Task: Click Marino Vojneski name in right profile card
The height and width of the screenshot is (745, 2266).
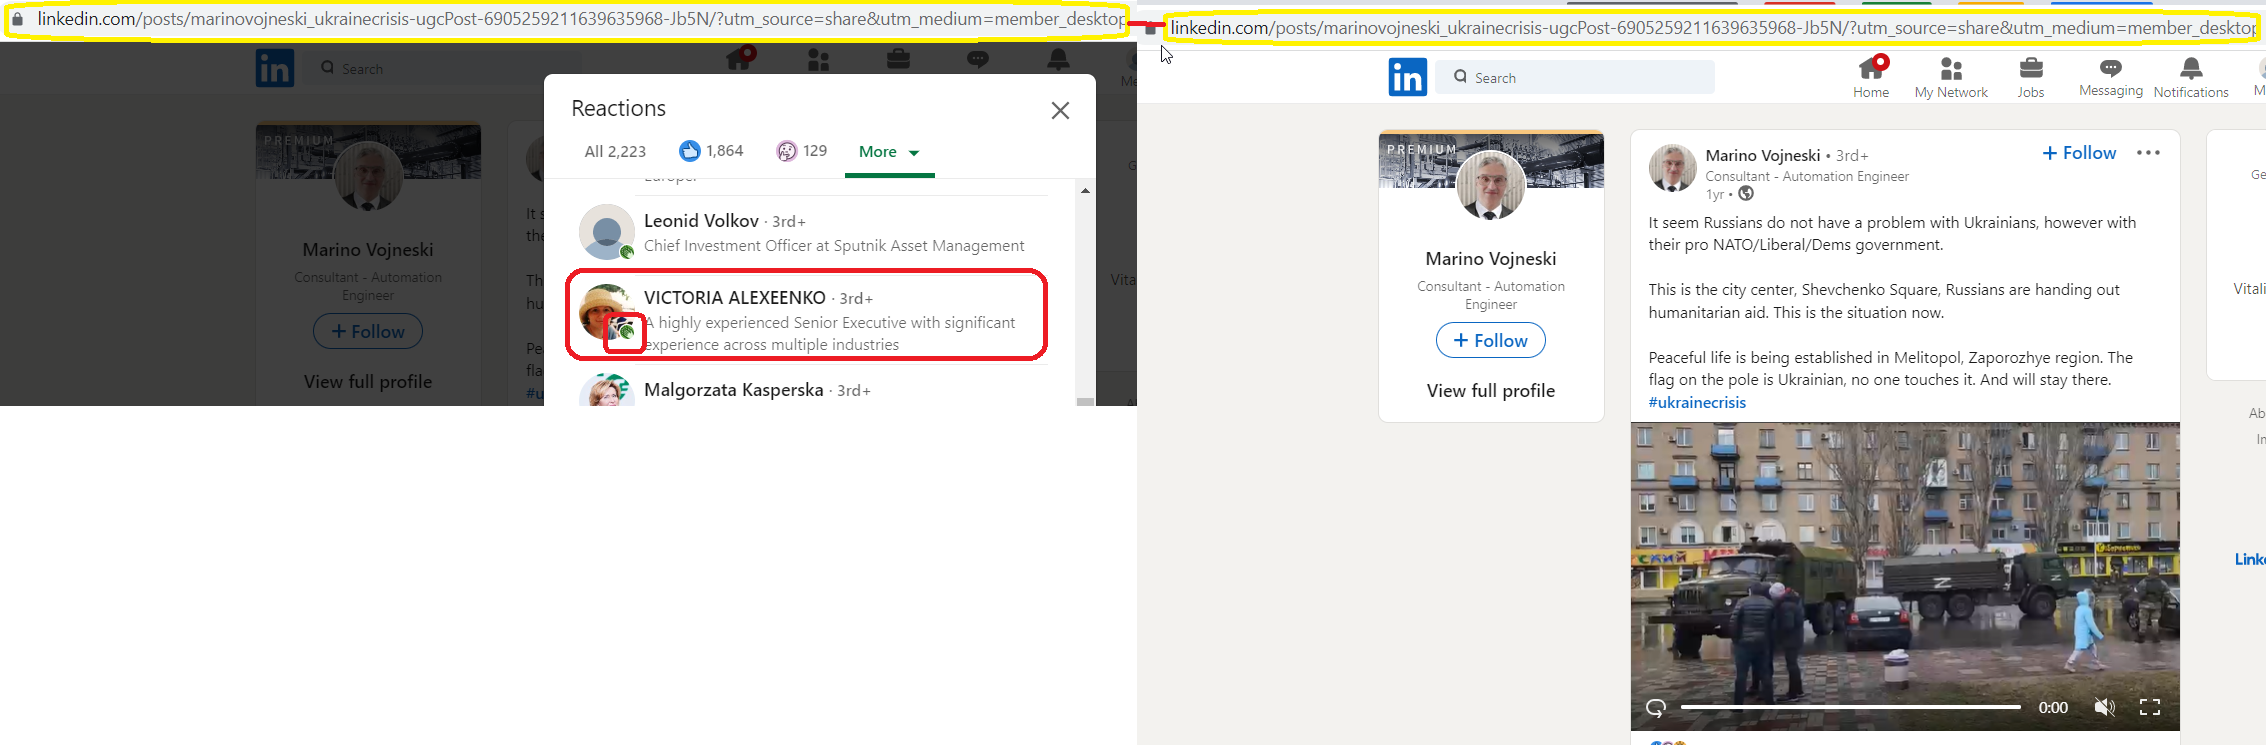Action: 1491,259
